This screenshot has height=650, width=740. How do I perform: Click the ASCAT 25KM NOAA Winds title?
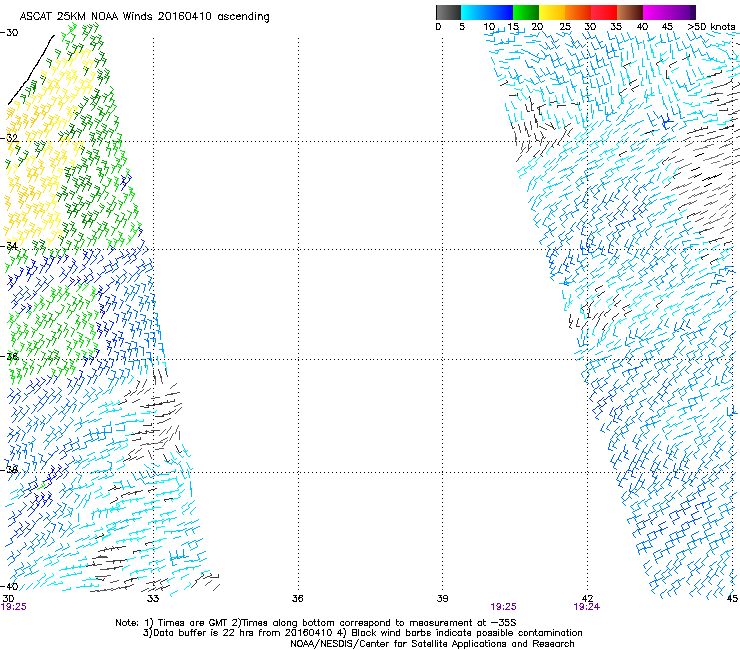(x=144, y=17)
